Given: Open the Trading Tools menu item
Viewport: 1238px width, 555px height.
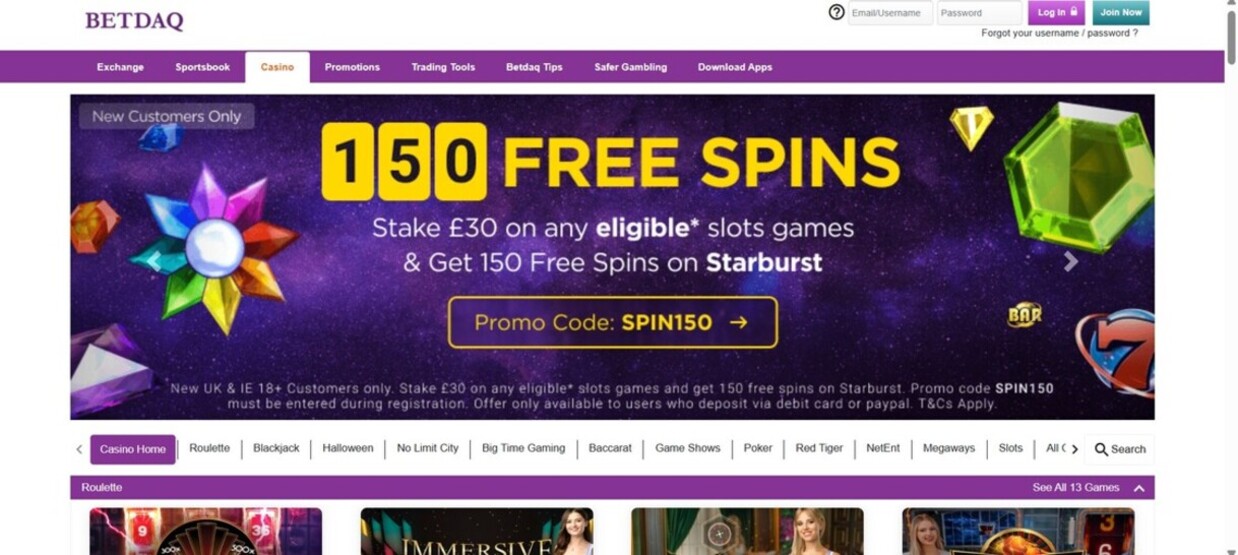Looking at the screenshot, I should tap(443, 67).
